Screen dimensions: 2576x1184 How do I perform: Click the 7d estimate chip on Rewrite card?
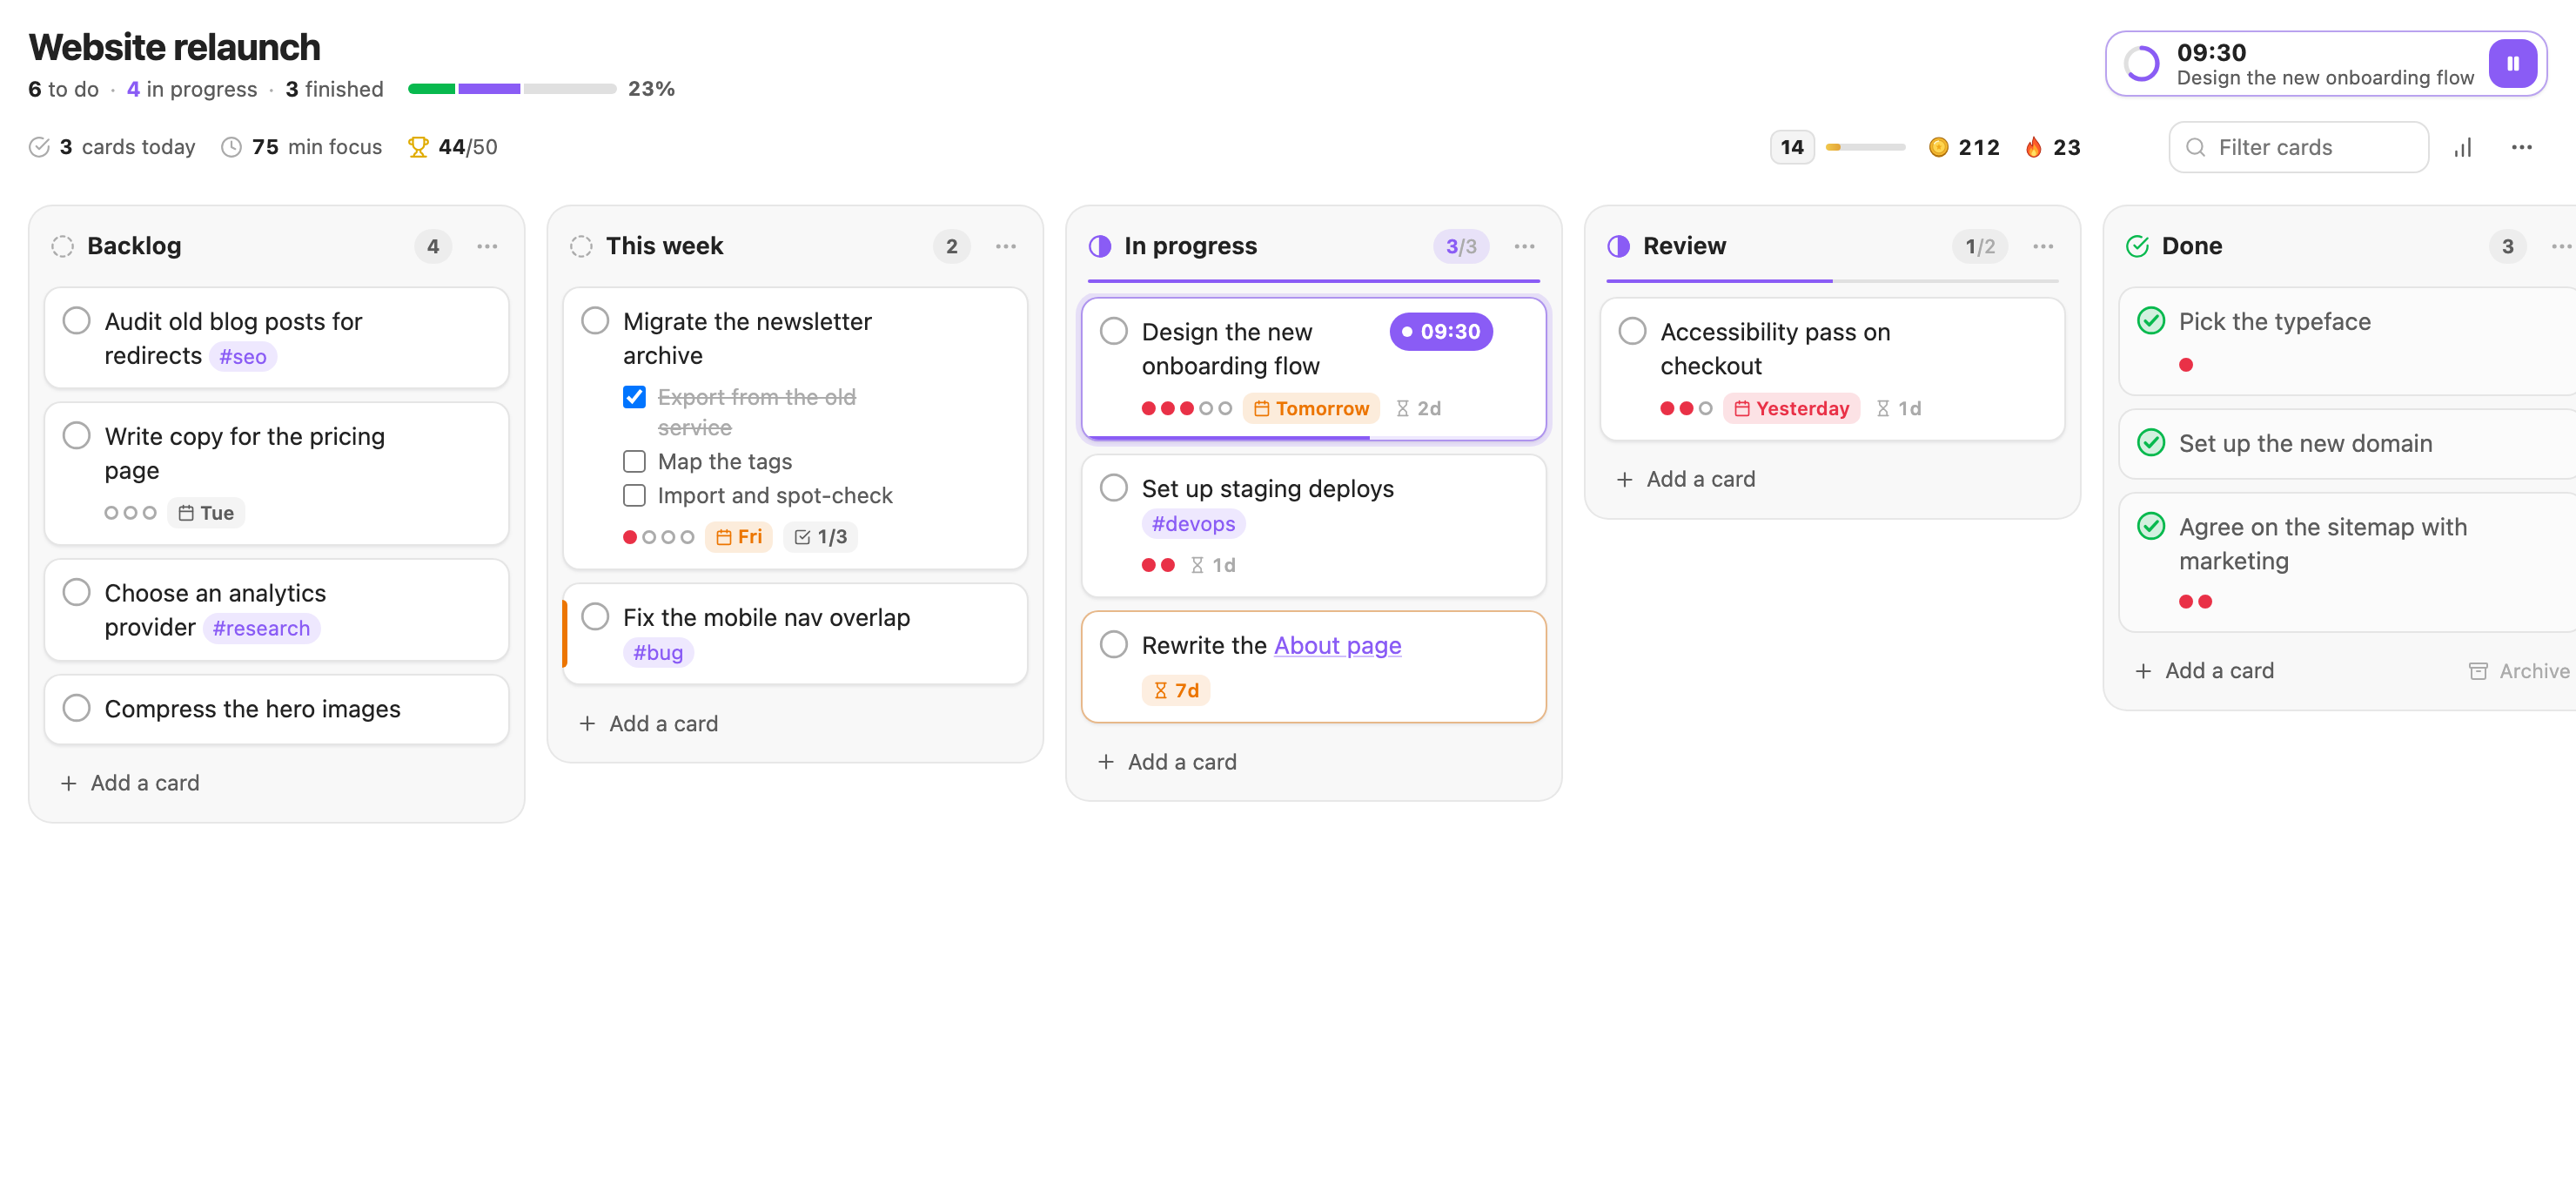pyautogui.click(x=1176, y=690)
